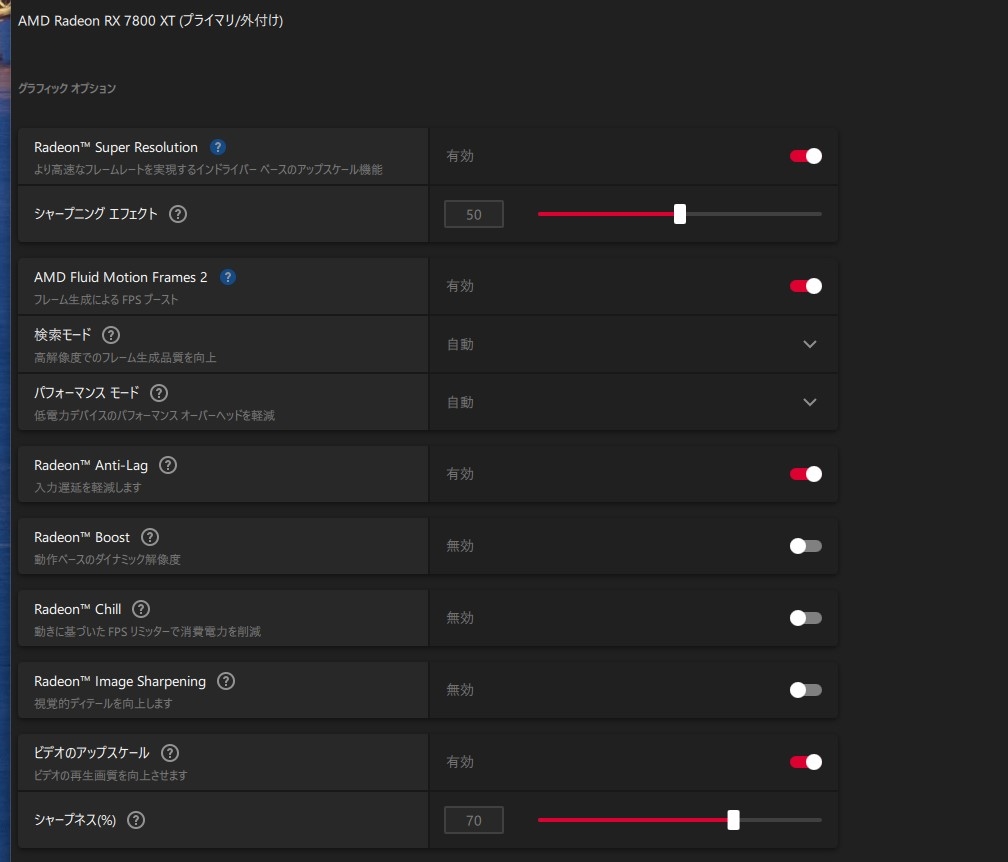1008x862 pixels.
Task: Turn off AMD Fluid Motion Frames 2
Action: [806, 286]
